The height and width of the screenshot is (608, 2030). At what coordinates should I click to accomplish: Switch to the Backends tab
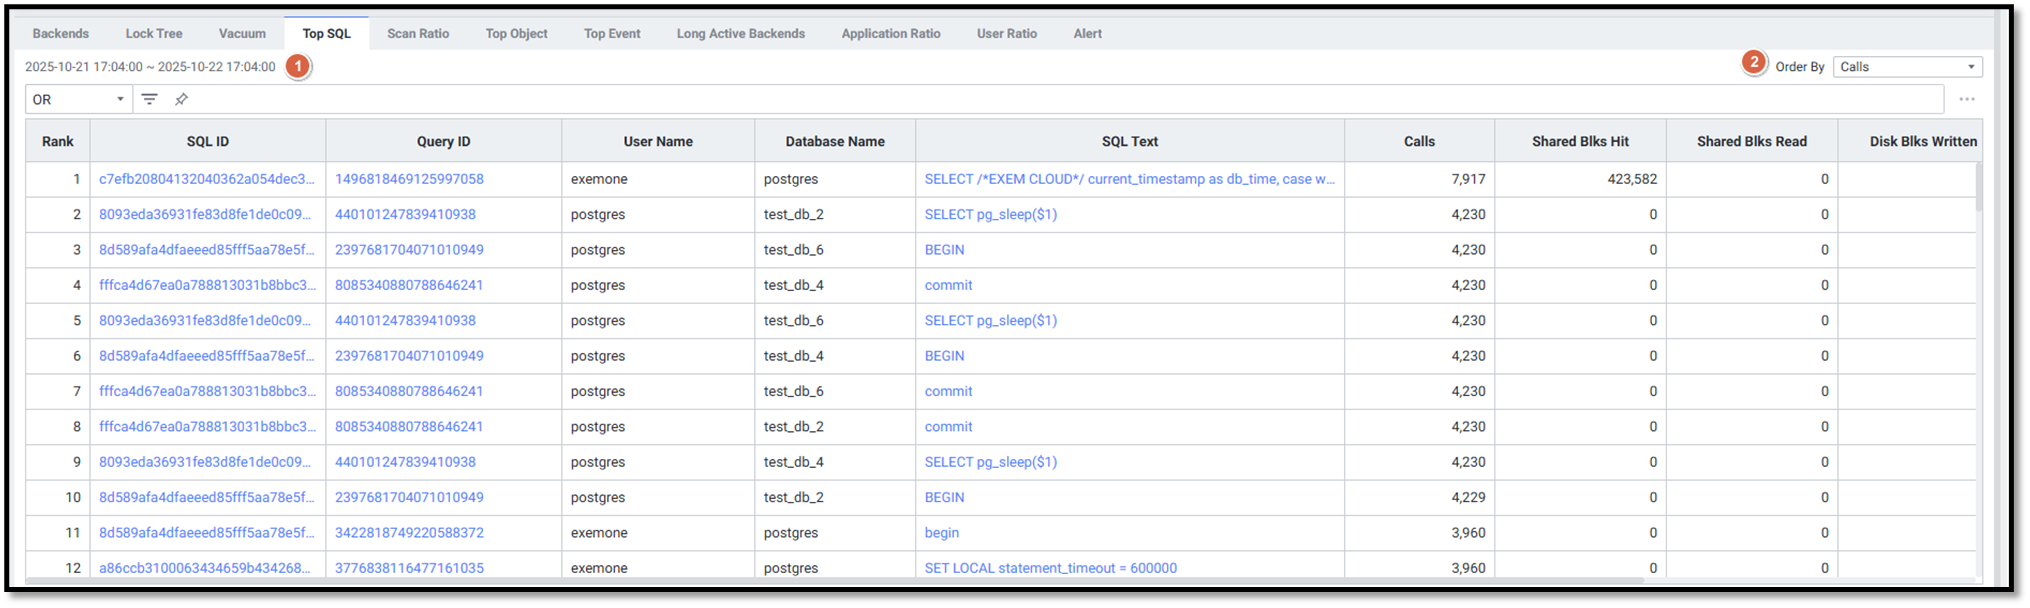(x=61, y=33)
